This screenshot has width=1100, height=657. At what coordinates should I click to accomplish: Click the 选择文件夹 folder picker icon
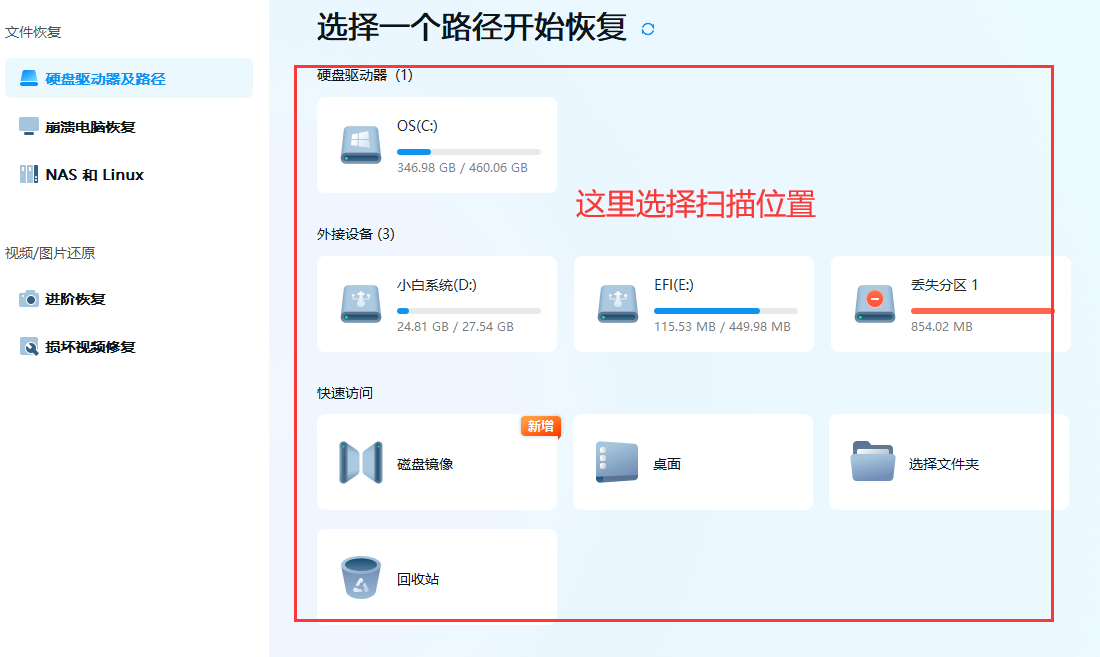point(874,462)
